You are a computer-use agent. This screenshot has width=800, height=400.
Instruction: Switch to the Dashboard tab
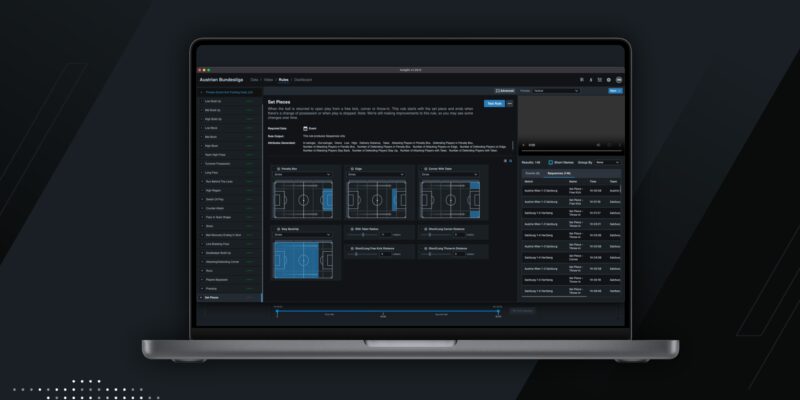click(303, 79)
